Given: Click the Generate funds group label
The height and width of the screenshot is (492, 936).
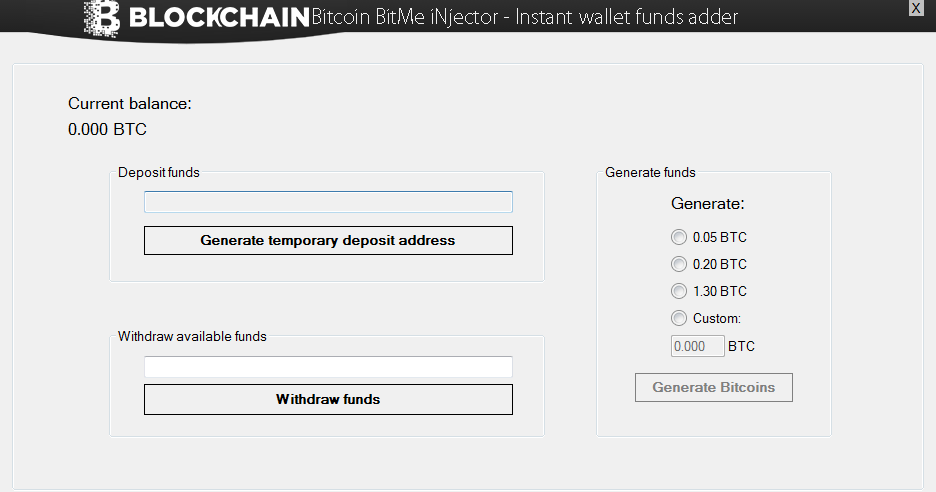Looking at the screenshot, I should pos(650,172).
